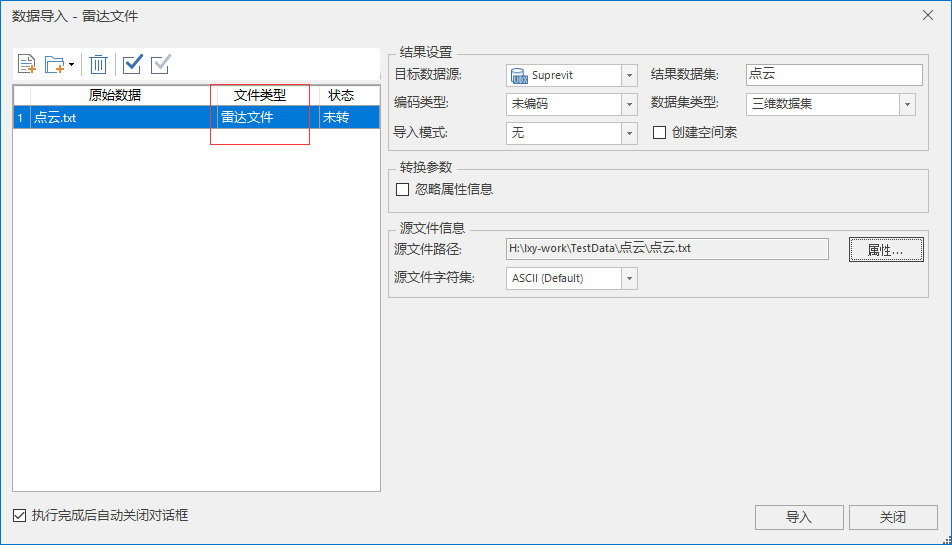
Task: Click the Suprevit datasource icon
Action: pos(519,76)
